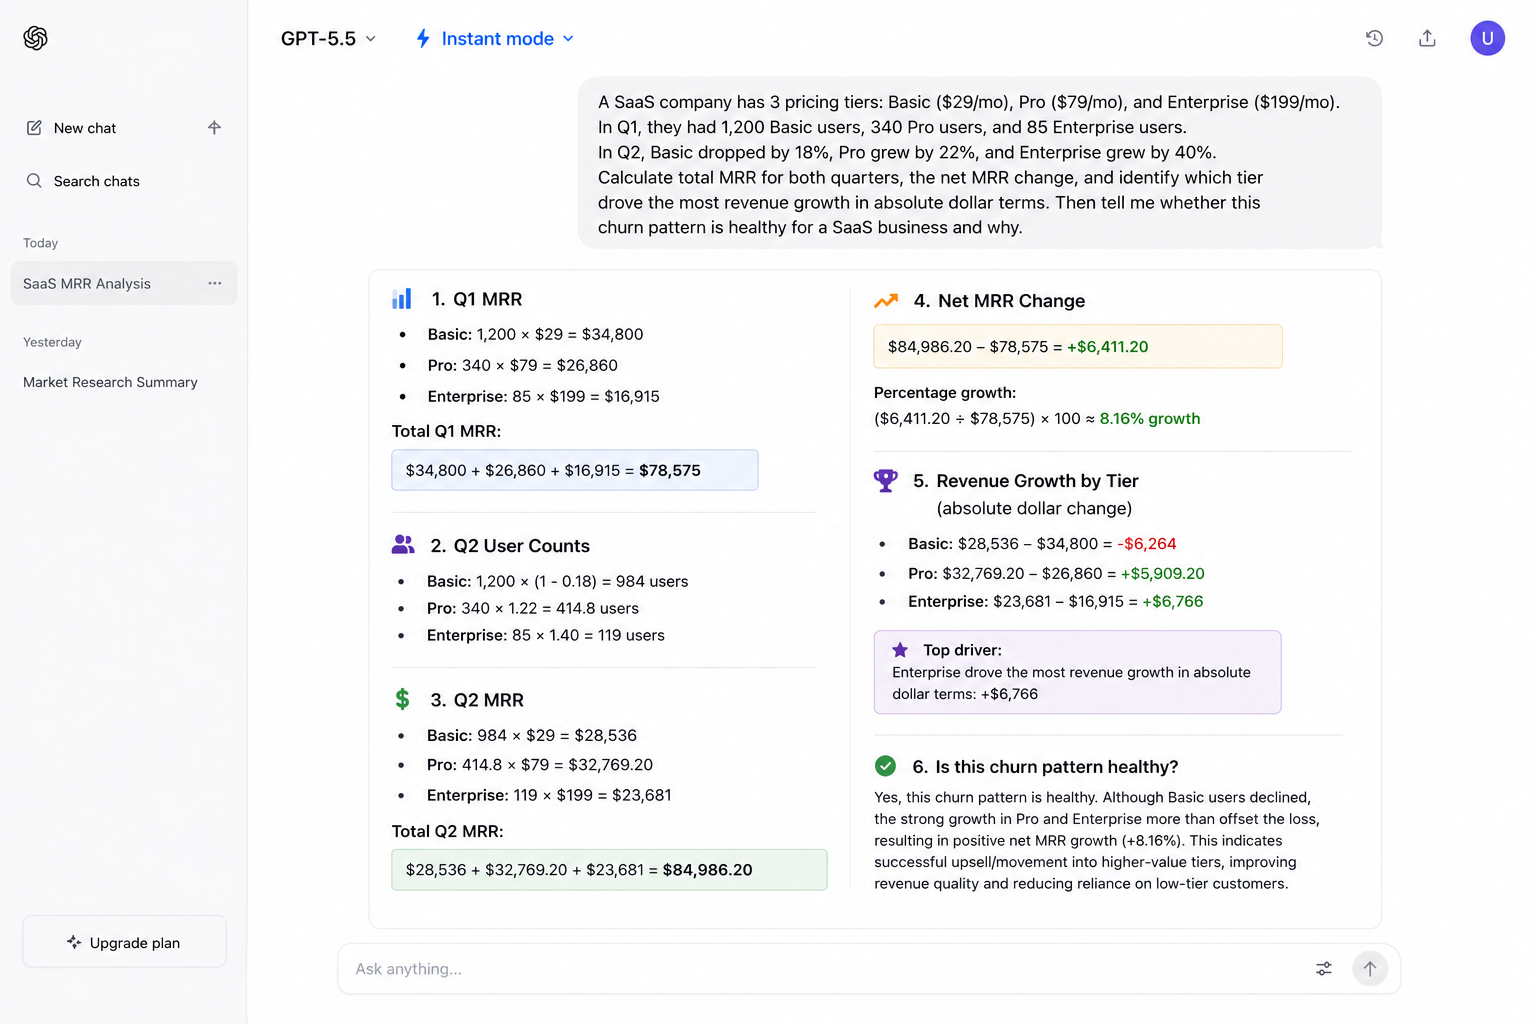Click 'Enterprise: 85 × $199 = $16,915' line
The width and height of the screenshot is (1536, 1024).
pos(544,396)
